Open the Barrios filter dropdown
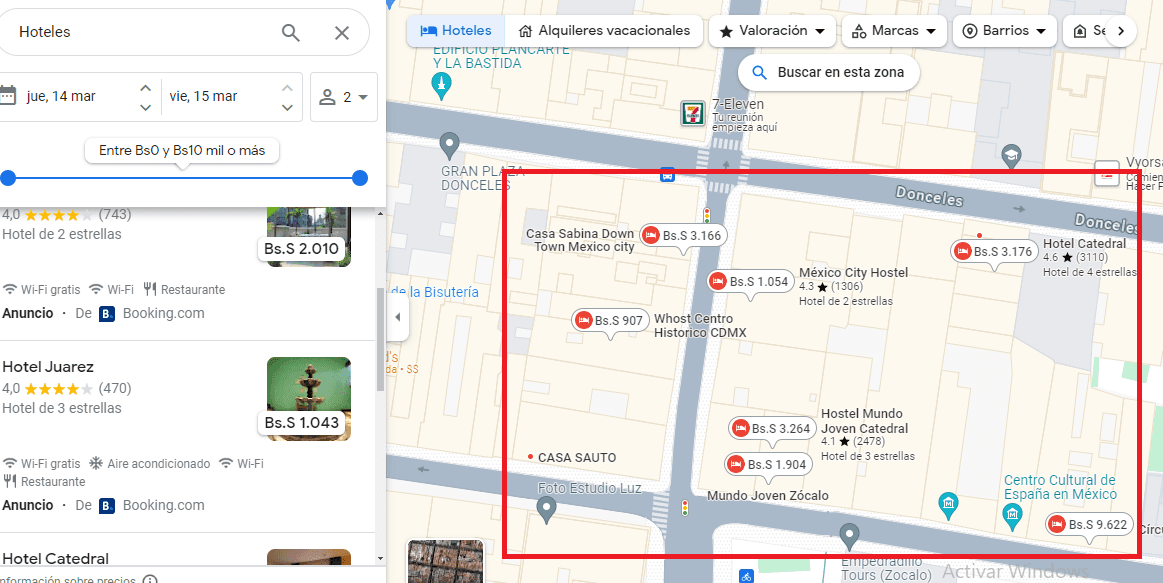1163x583 pixels. point(1004,31)
